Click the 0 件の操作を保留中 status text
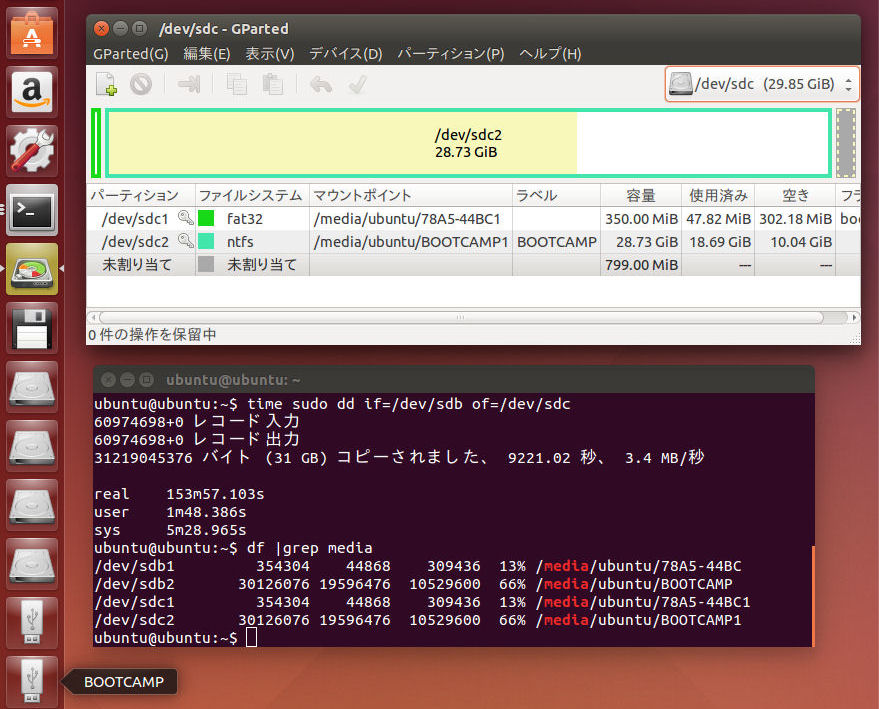The height and width of the screenshot is (709, 879). pyautogui.click(x=152, y=335)
